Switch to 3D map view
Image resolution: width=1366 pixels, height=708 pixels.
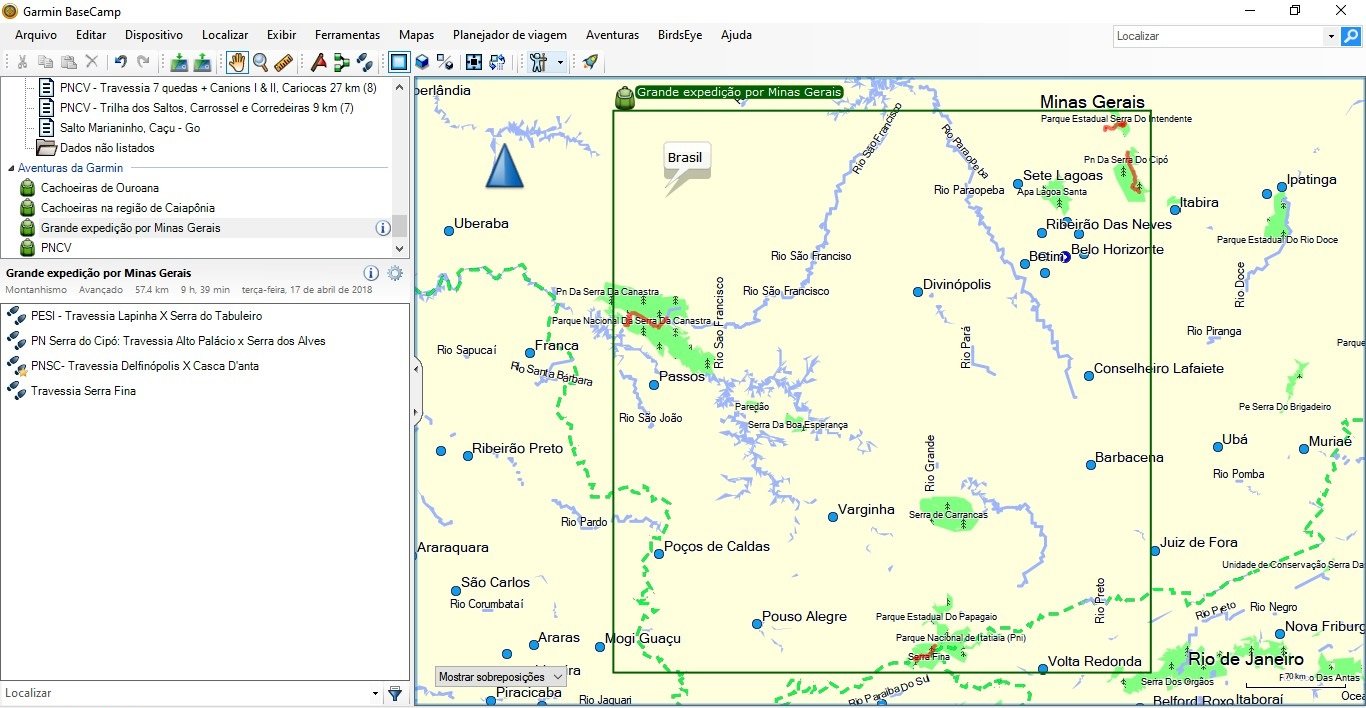[x=422, y=62]
